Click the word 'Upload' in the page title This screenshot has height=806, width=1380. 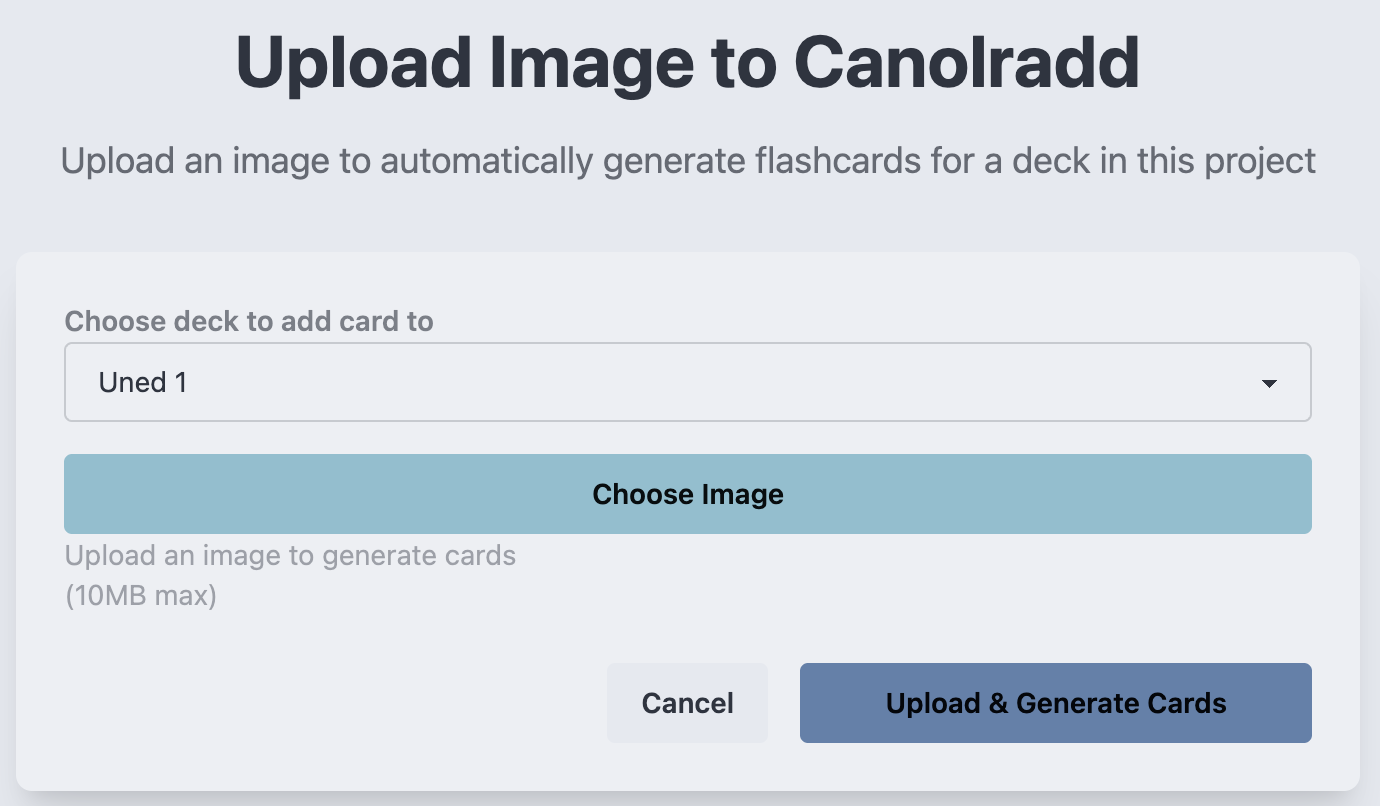(x=355, y=62)
